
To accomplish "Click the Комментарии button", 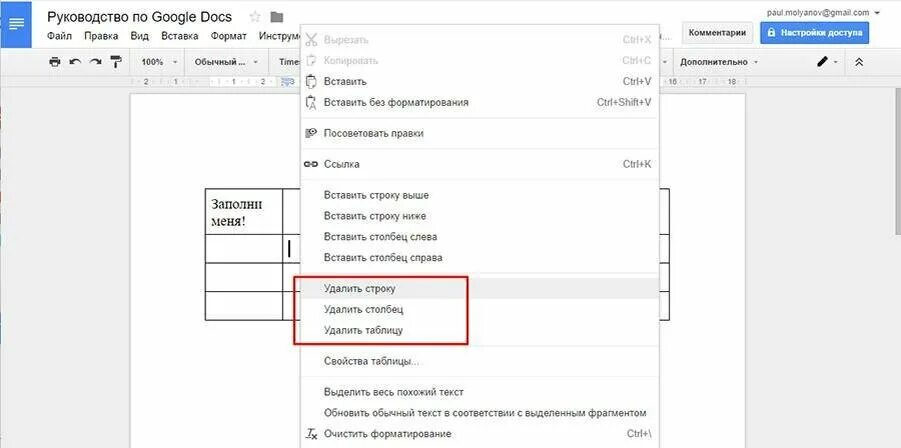I will (x=717, y=33).
